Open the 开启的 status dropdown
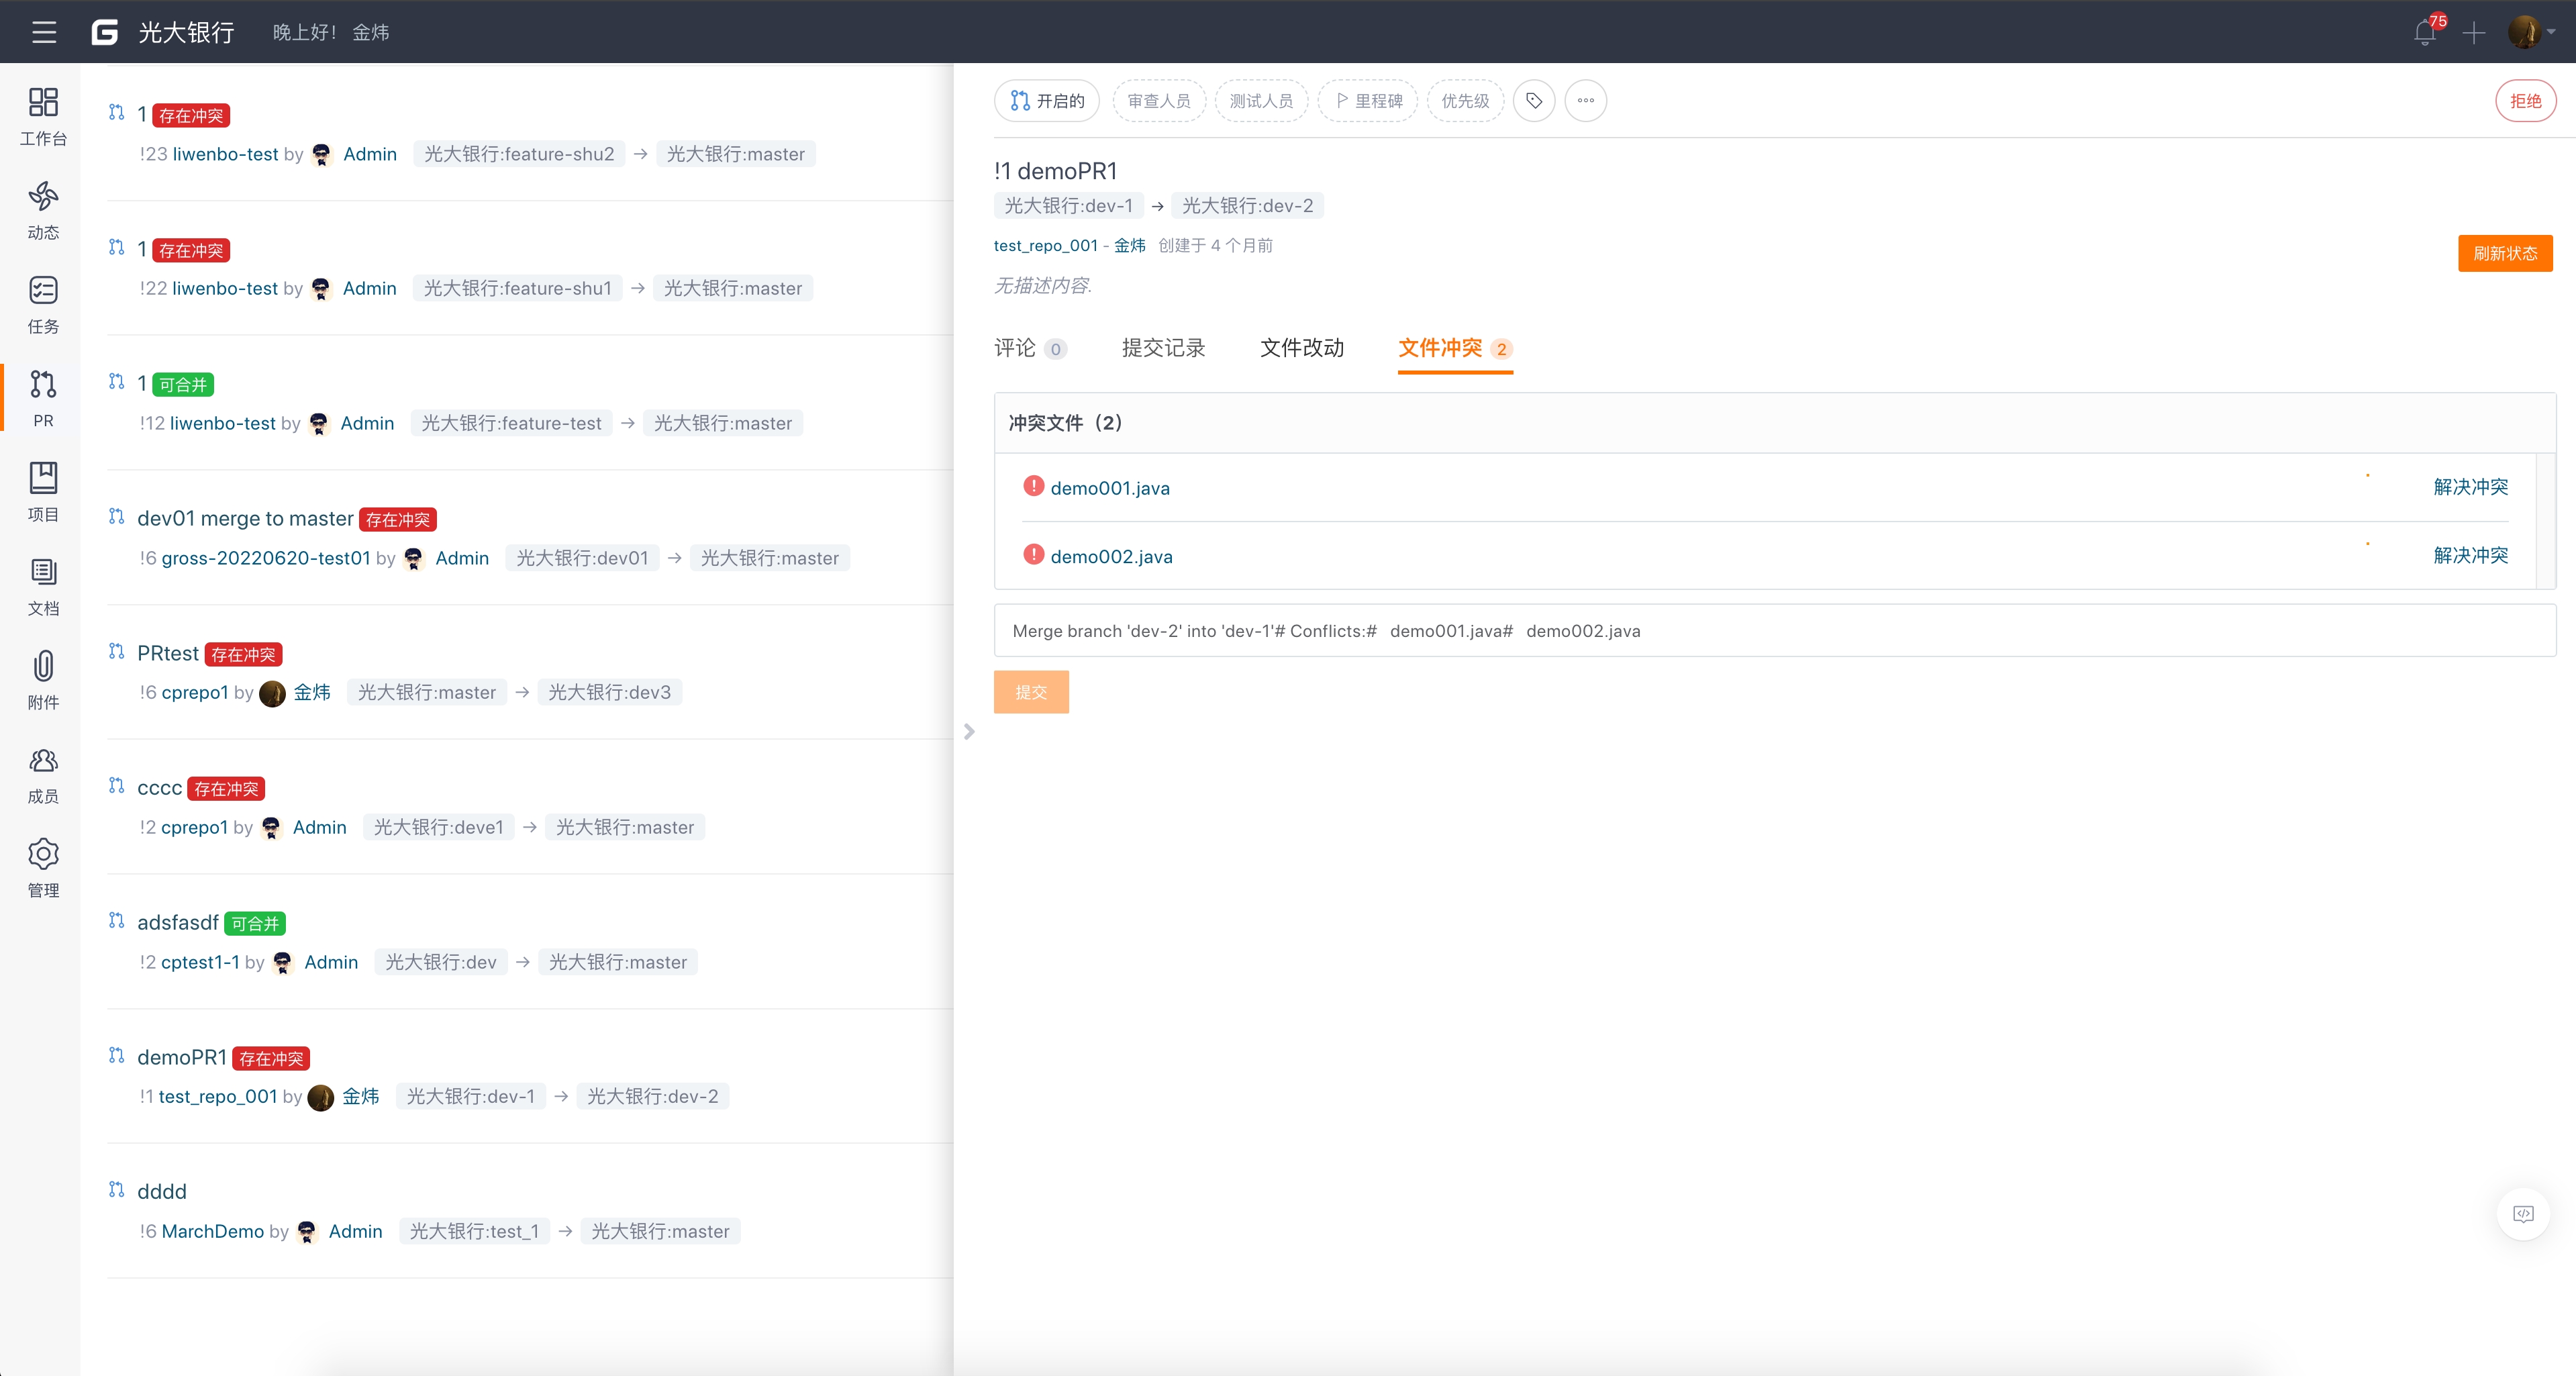Viewport: 2576px width, 1376px height. [1047, 101]
